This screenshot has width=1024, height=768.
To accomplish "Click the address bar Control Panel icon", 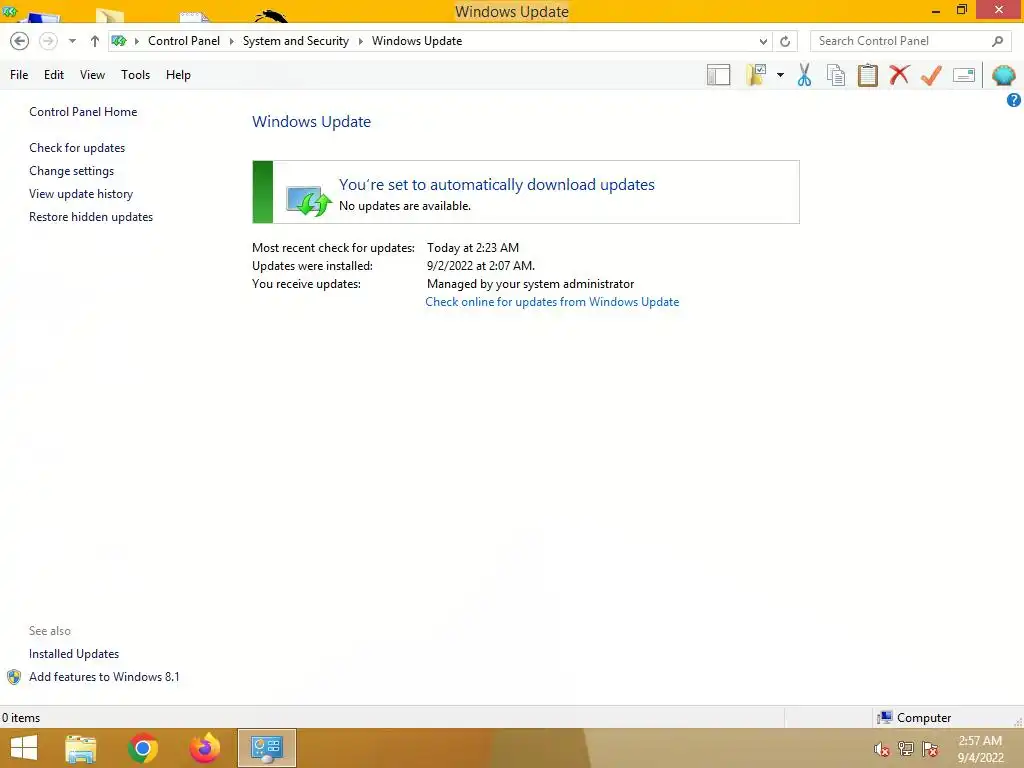I will click(119, 41).
